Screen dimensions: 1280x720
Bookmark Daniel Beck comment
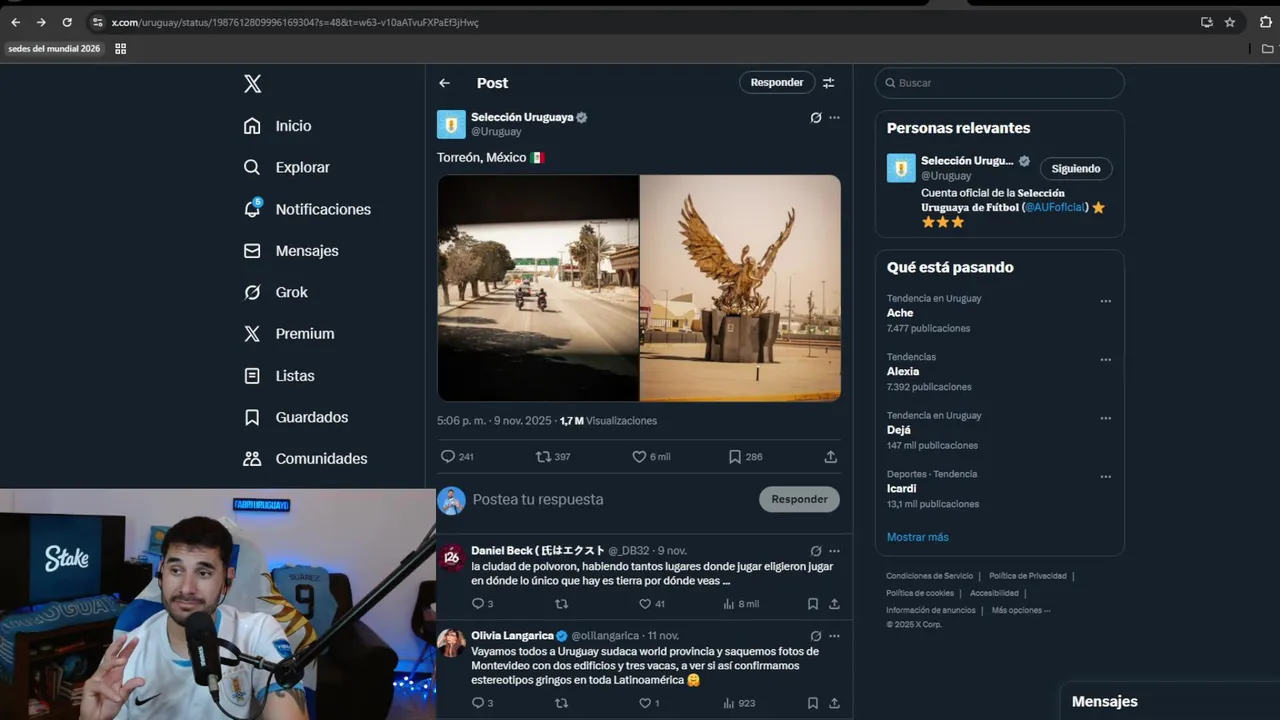tap(813, 604)
